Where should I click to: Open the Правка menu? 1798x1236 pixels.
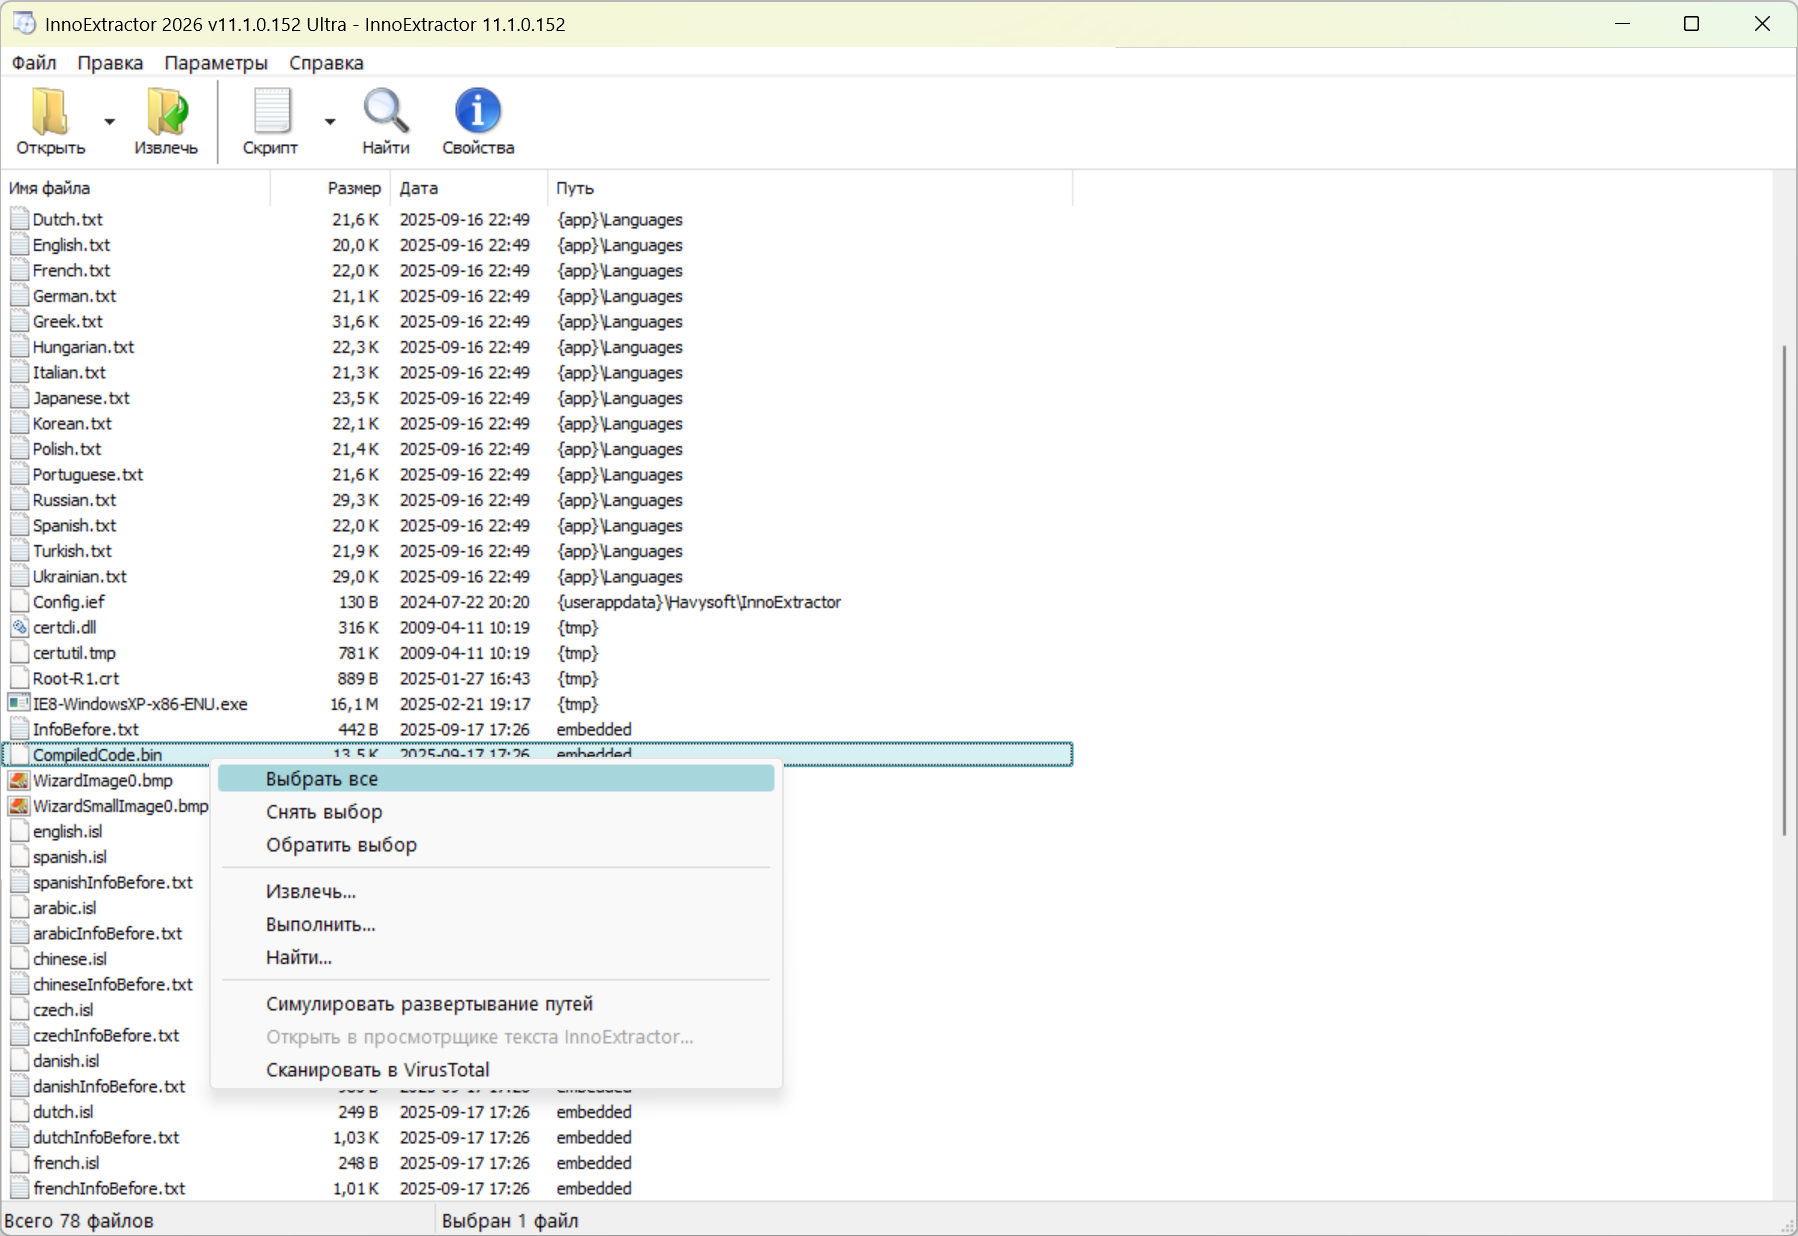pos(110,62)
